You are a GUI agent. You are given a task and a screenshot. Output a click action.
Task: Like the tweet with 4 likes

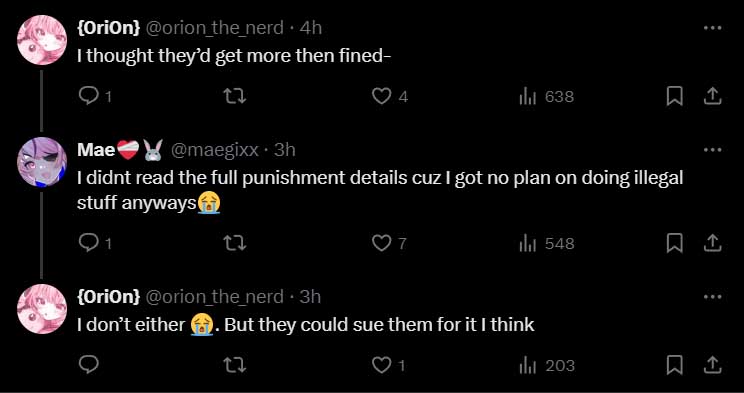pos(390,97)
